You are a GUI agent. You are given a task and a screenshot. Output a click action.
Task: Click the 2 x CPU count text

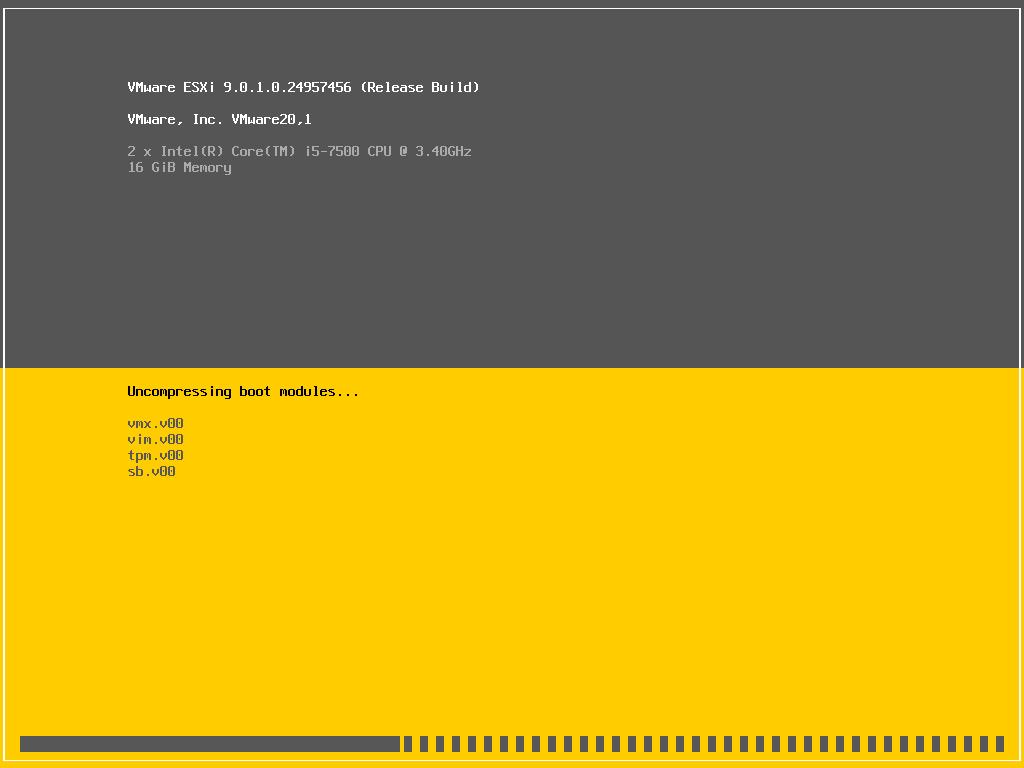(x=138, y=151)
